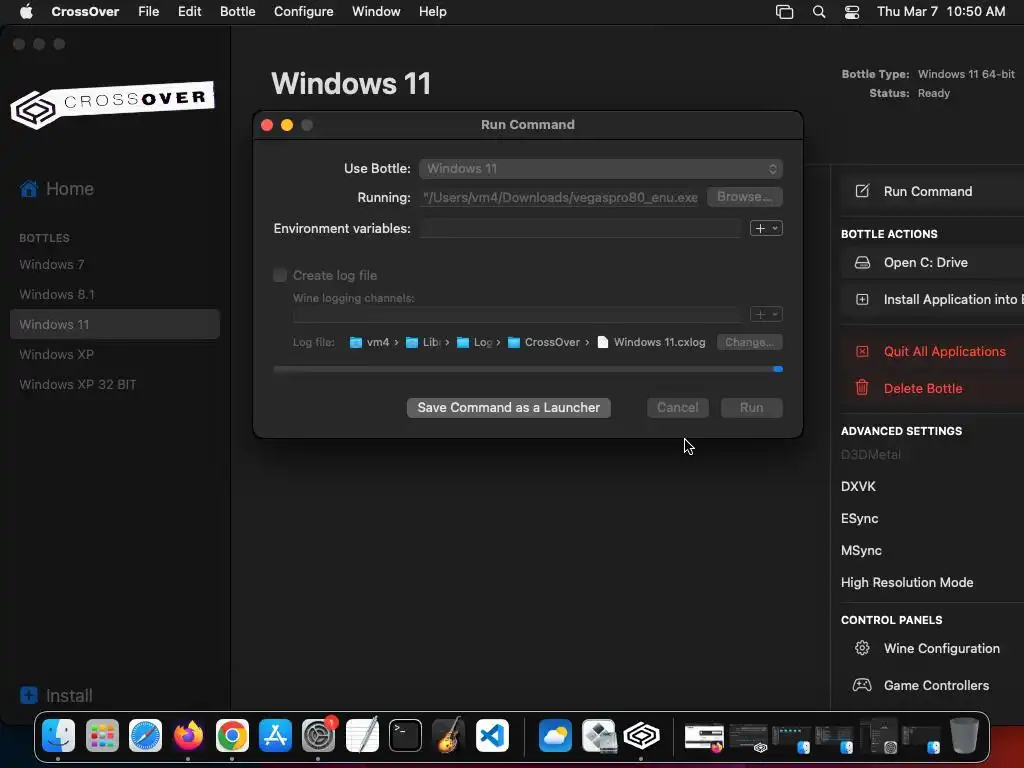
Task: Open Control Center in menu bar
Action: click(x=852, y=12)
